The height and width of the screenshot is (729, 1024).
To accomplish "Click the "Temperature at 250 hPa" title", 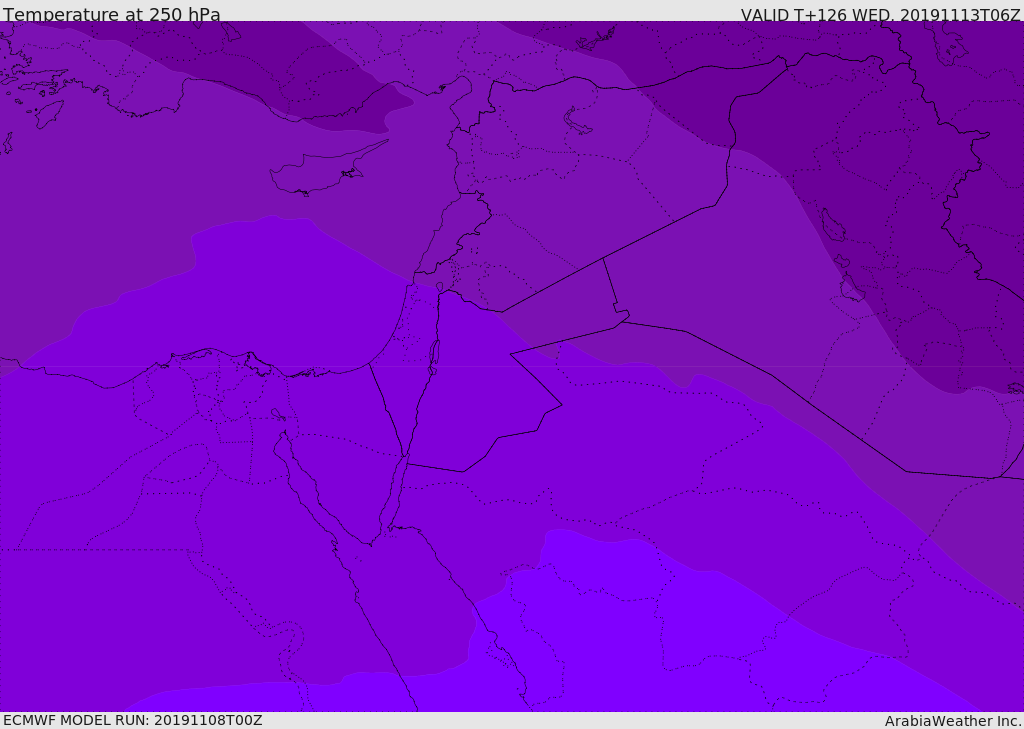I will 111,14.
